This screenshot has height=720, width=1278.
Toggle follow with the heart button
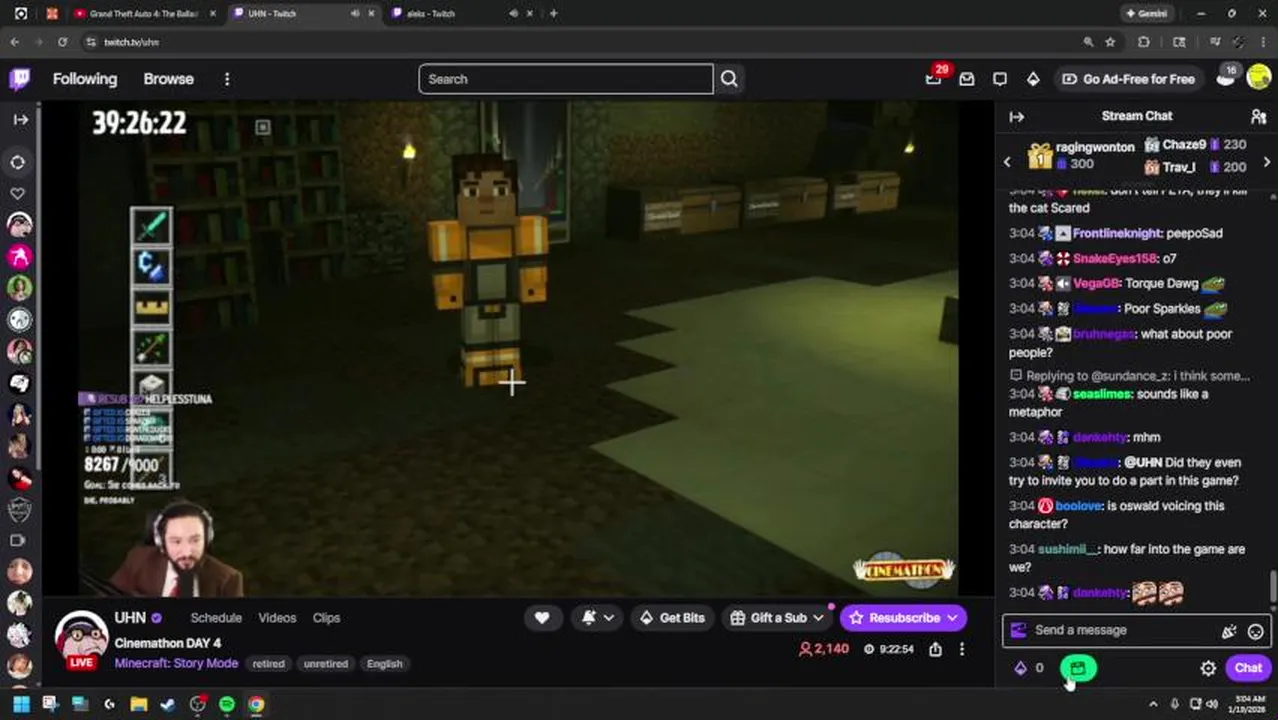coord(542,618)
